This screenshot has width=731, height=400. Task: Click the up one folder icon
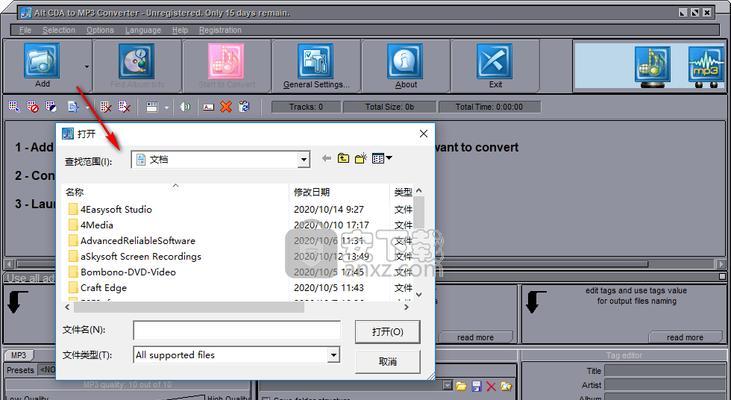344,159
